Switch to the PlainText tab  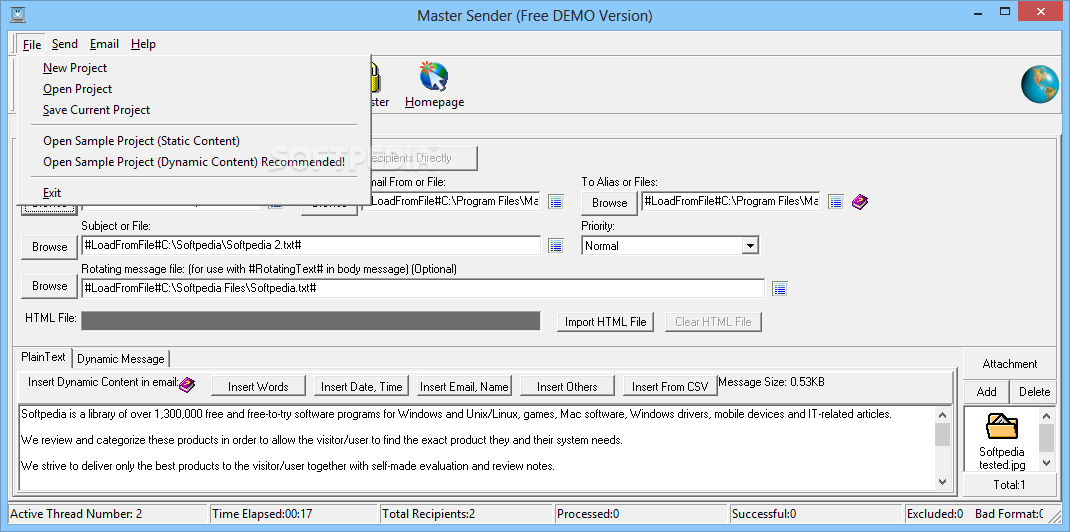(x=43, y=357)
